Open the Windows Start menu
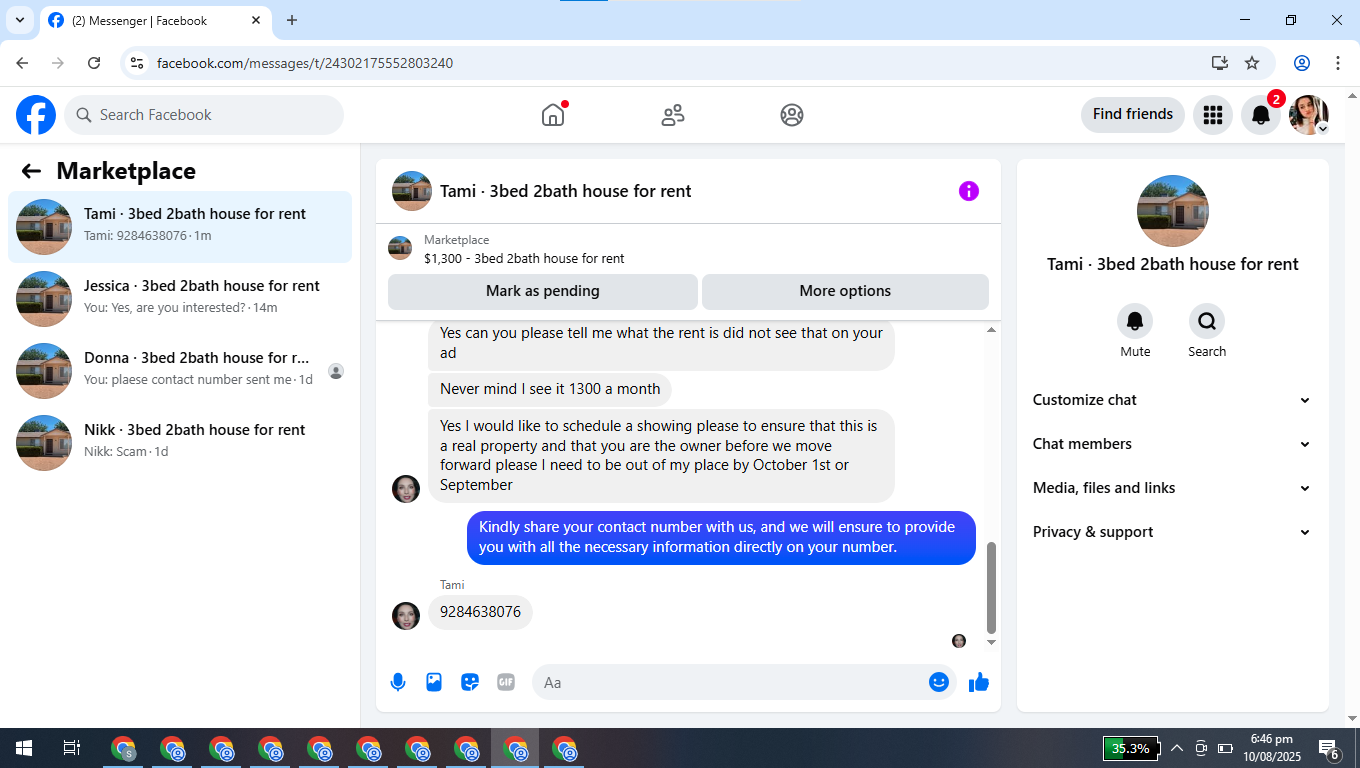The height and width of the screenshot is (768, 1360). [24, 748]
